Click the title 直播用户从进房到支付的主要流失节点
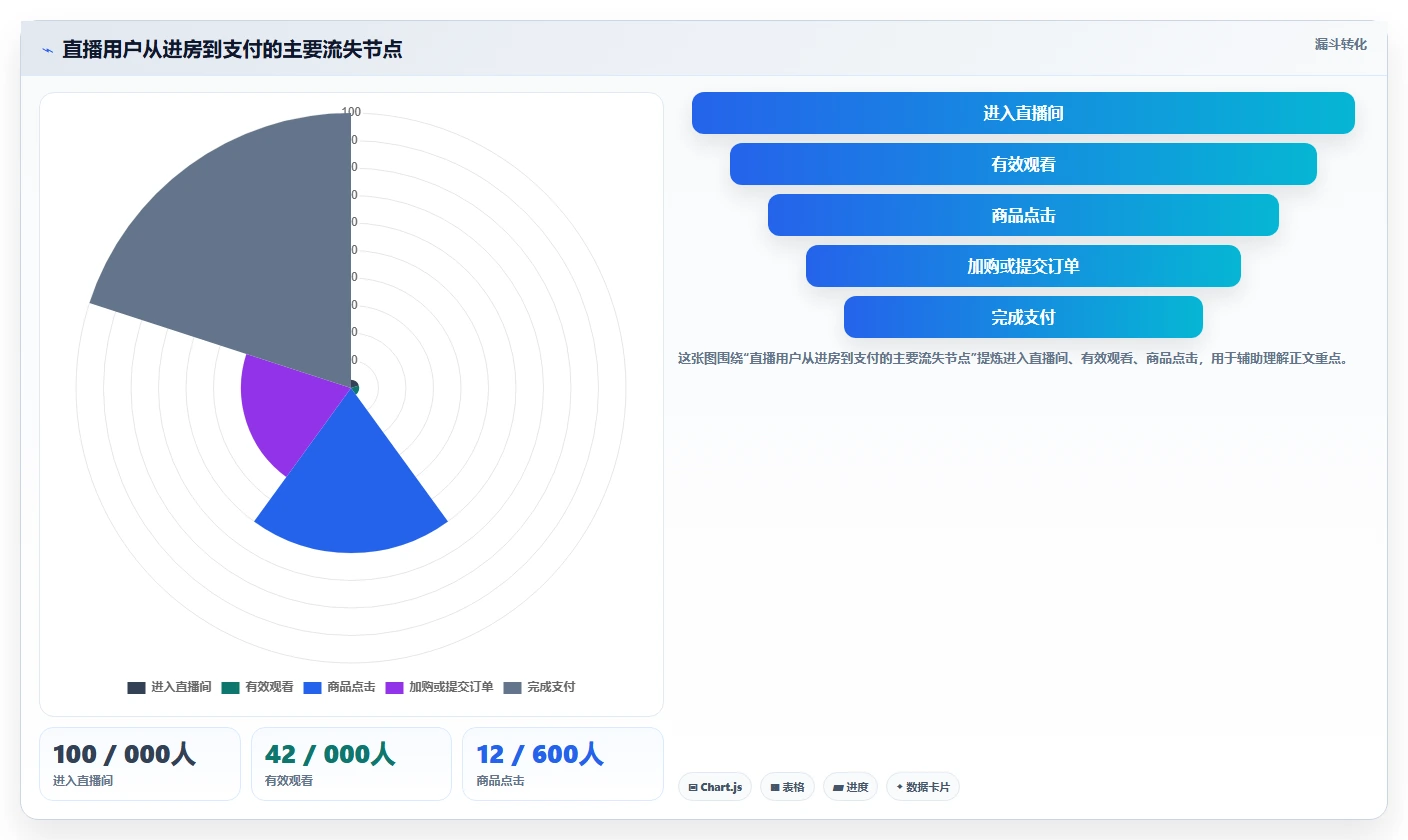1408x840 pixels. [x=232, y=49]
